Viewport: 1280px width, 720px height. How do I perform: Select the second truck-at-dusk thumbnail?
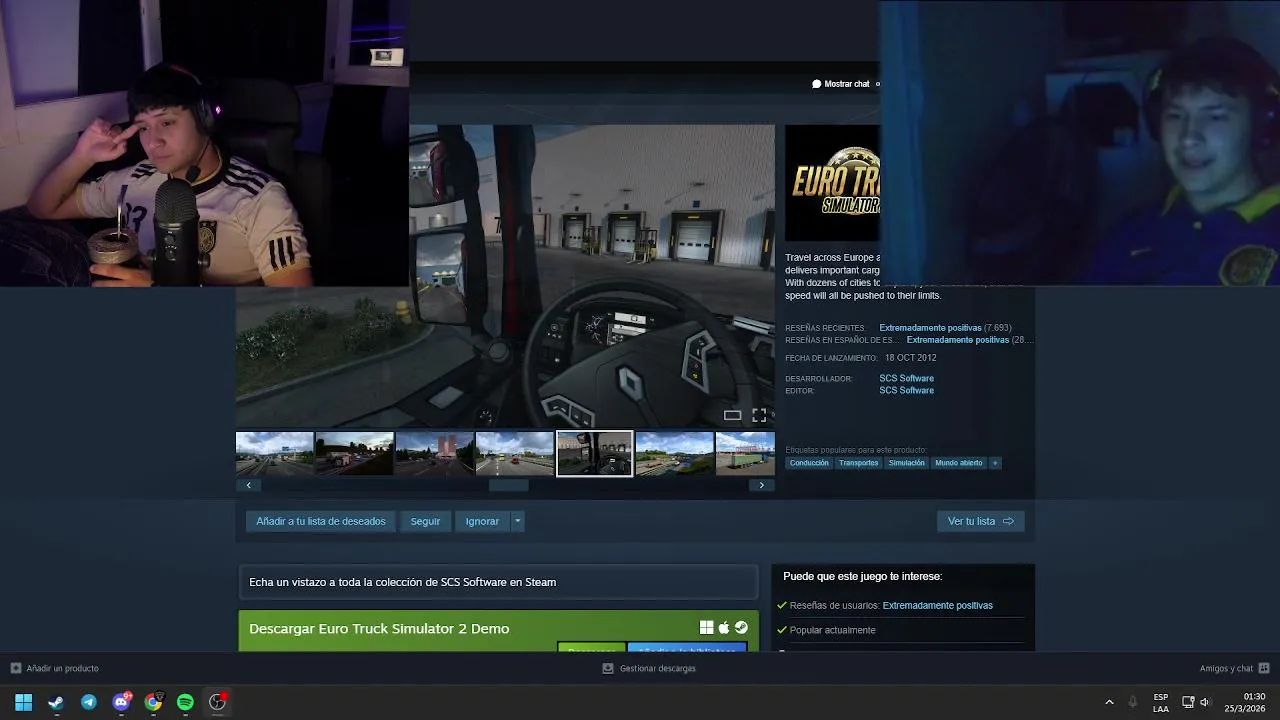pos(354,453)
